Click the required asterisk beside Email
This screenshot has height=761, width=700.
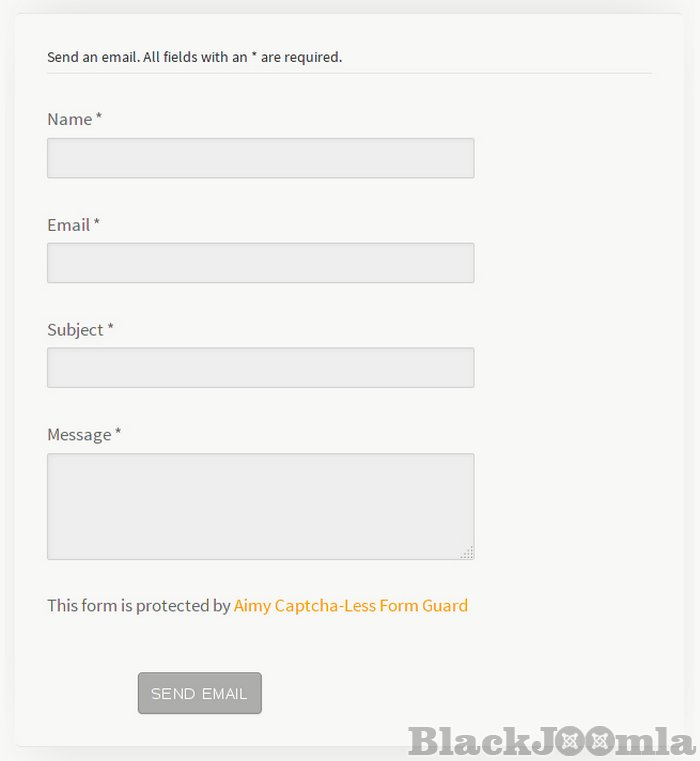pos(97,225)
